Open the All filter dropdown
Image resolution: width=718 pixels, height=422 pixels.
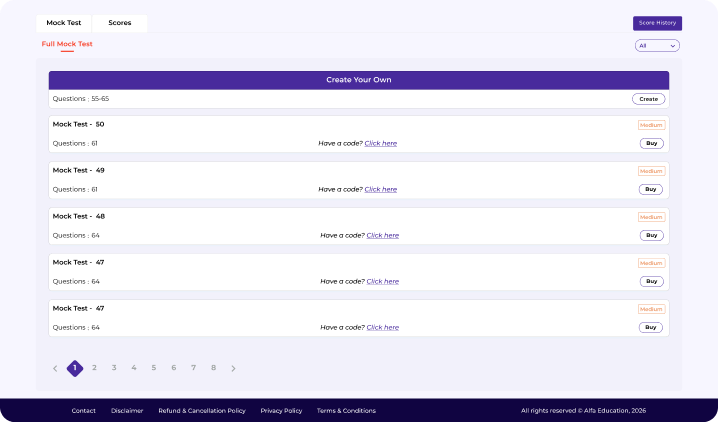(657, 45)
